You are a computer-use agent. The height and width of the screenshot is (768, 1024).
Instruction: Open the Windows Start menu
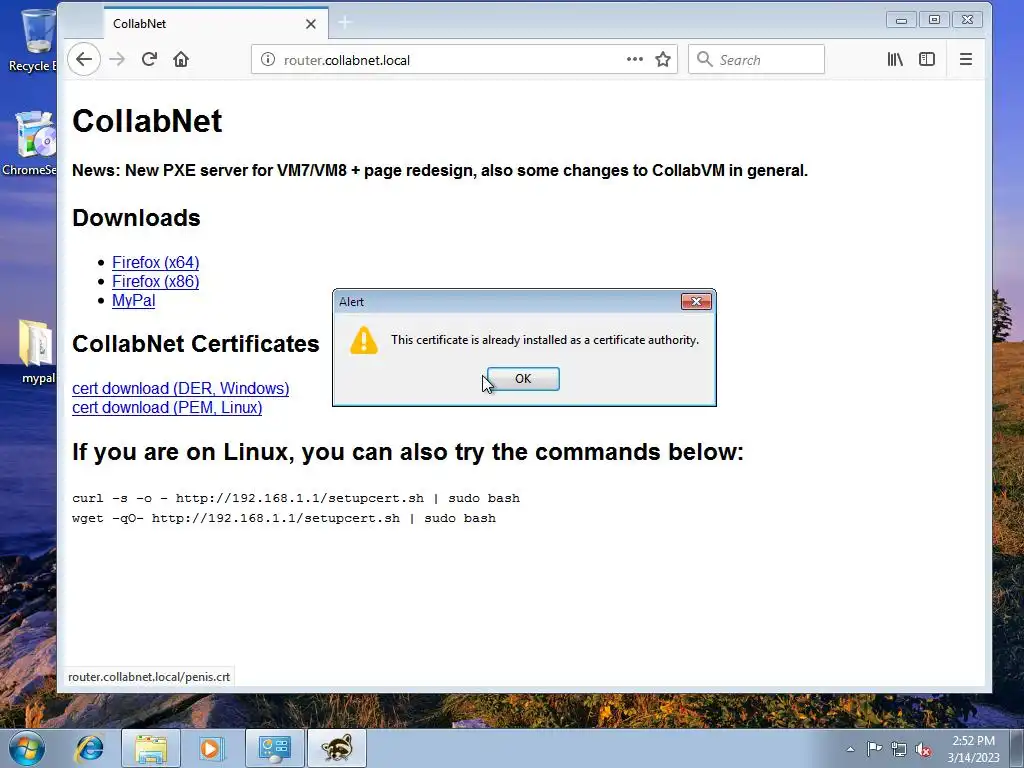(27, 748)
